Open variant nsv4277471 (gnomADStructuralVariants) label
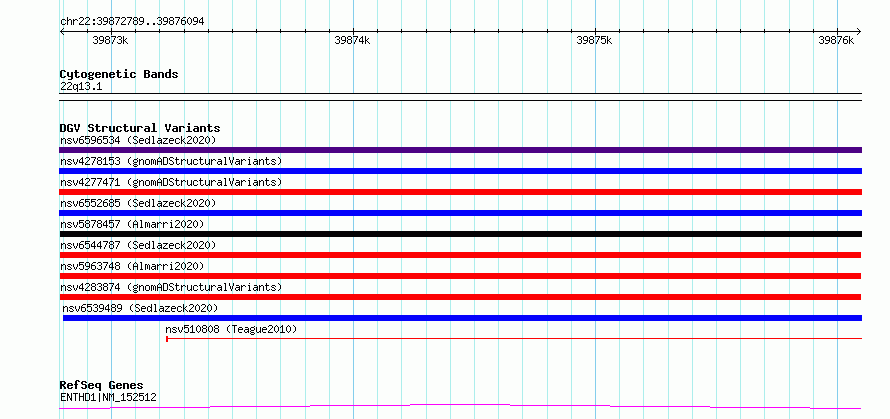890x419 pixels. (171, 182)
